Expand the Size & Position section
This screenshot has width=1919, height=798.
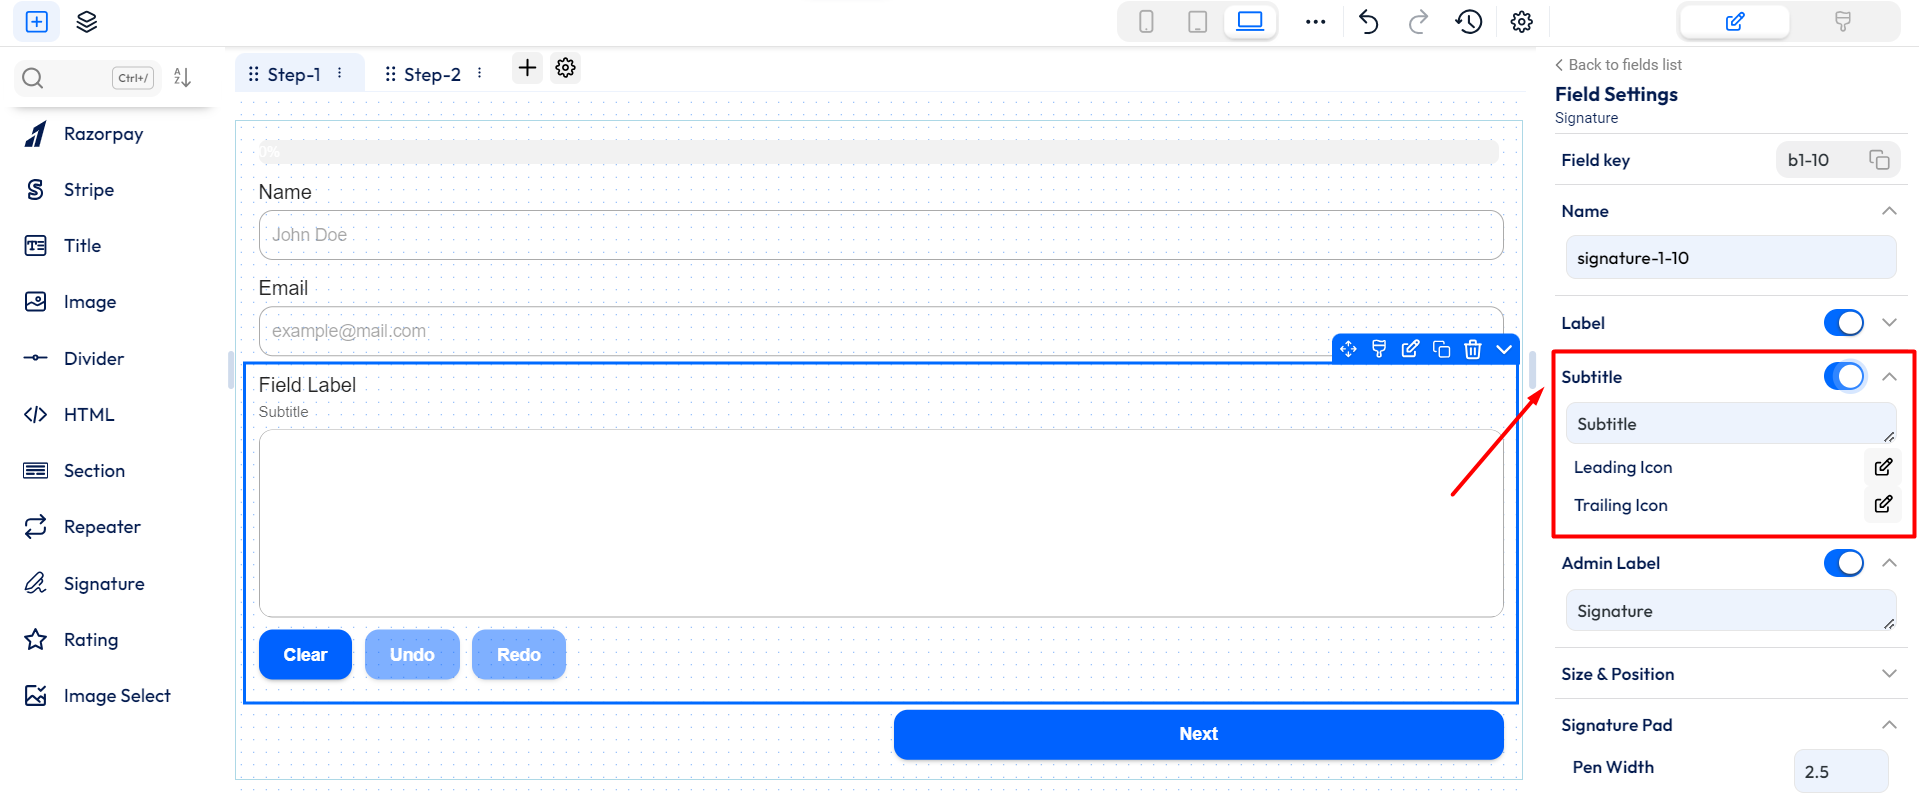tap(1888, 674)
